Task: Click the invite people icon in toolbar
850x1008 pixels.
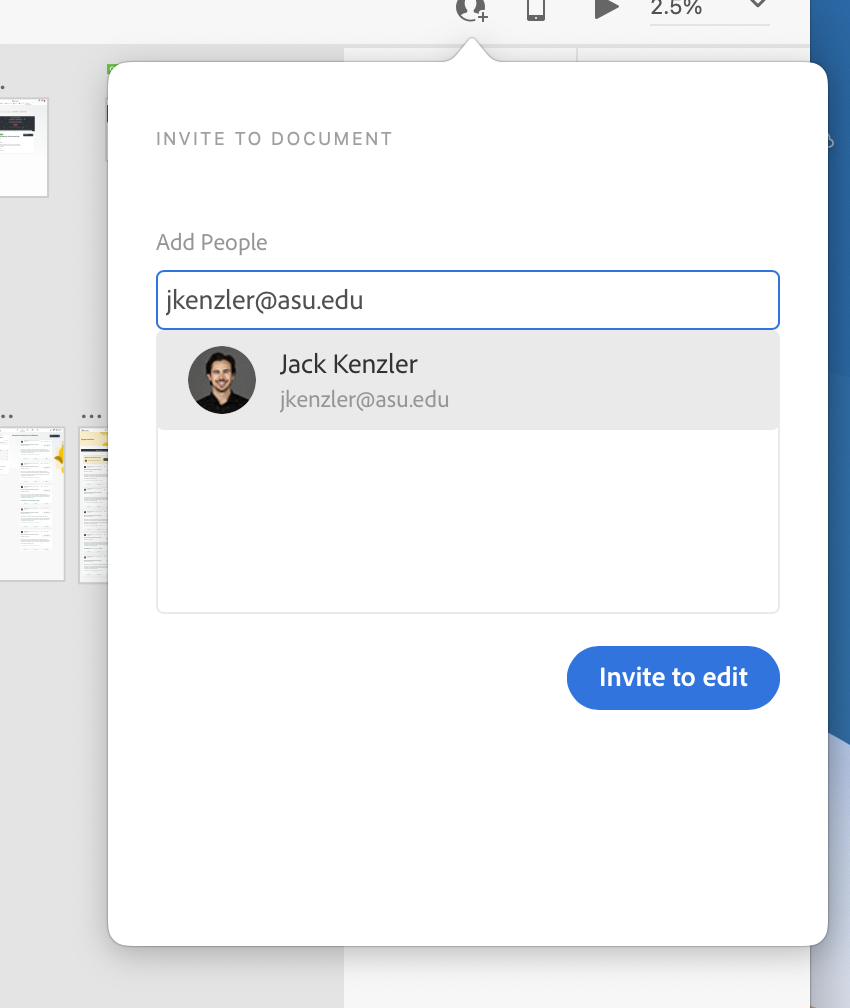Action: point(471,11)
